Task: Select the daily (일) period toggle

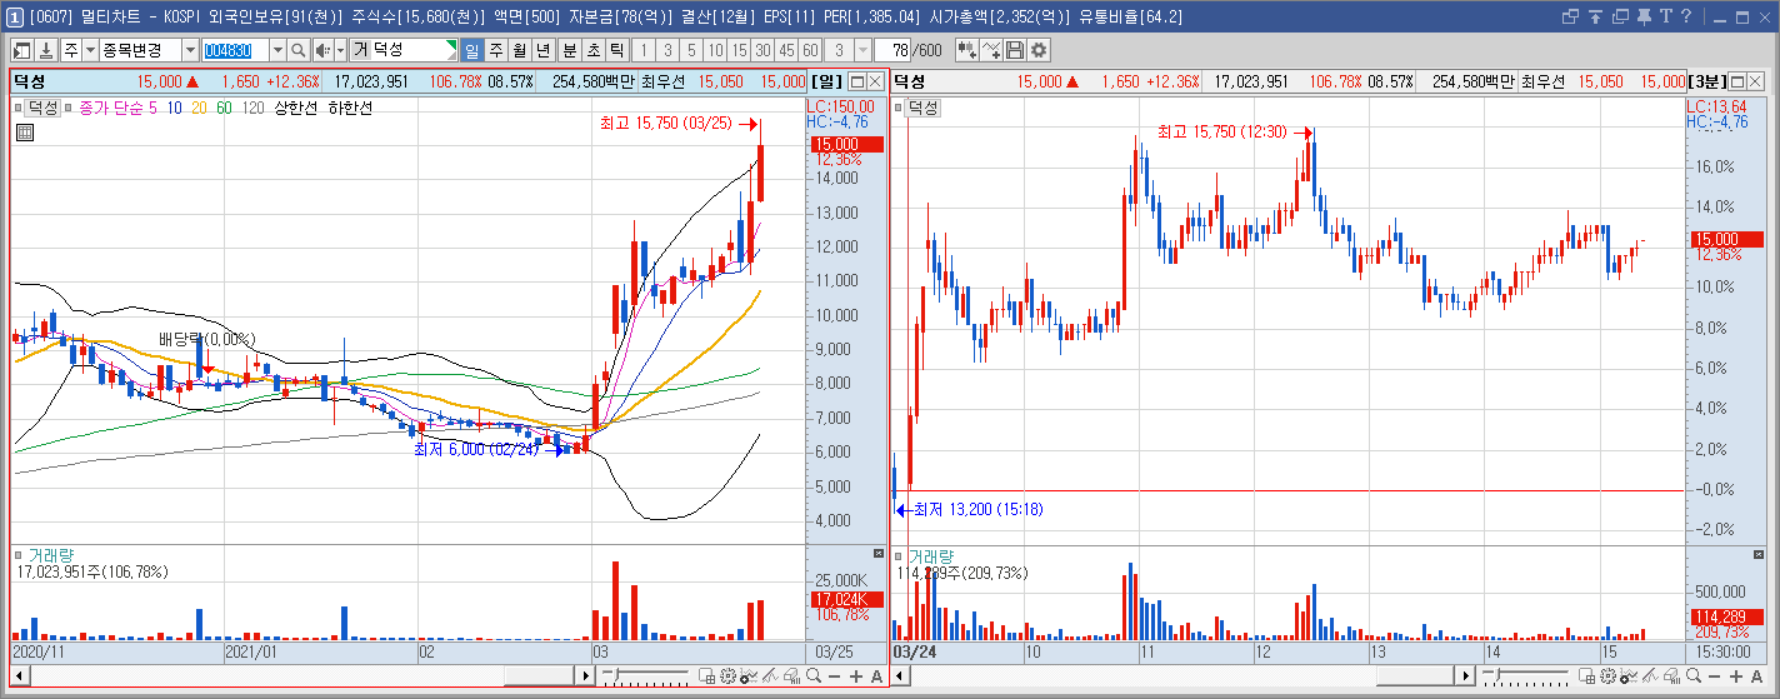Action: click(x=472, y=50)
